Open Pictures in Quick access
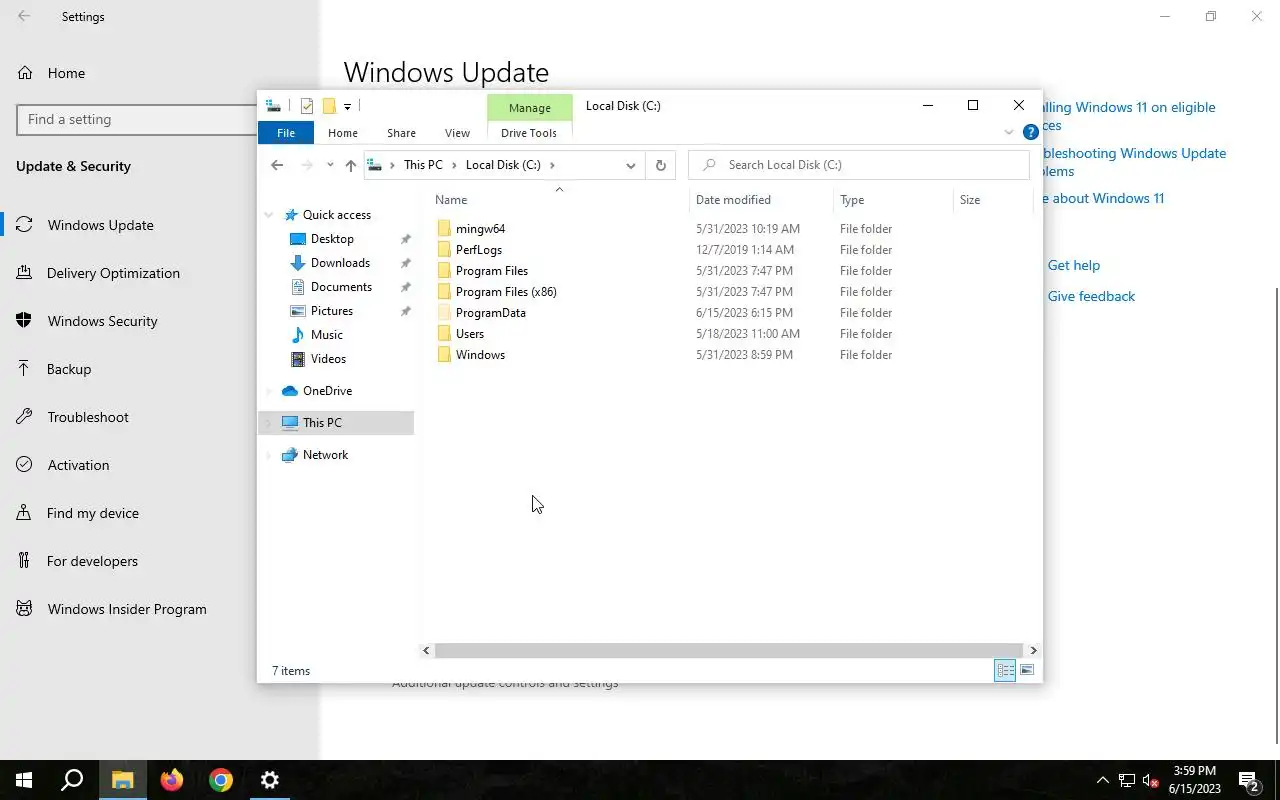1280x800 pixels. pyautogui.click(x=331, y=311)
